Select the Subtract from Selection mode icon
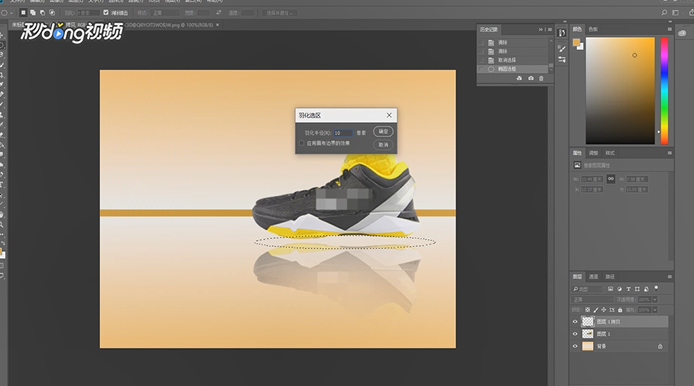The image size is (694, 386). point(42,12)
